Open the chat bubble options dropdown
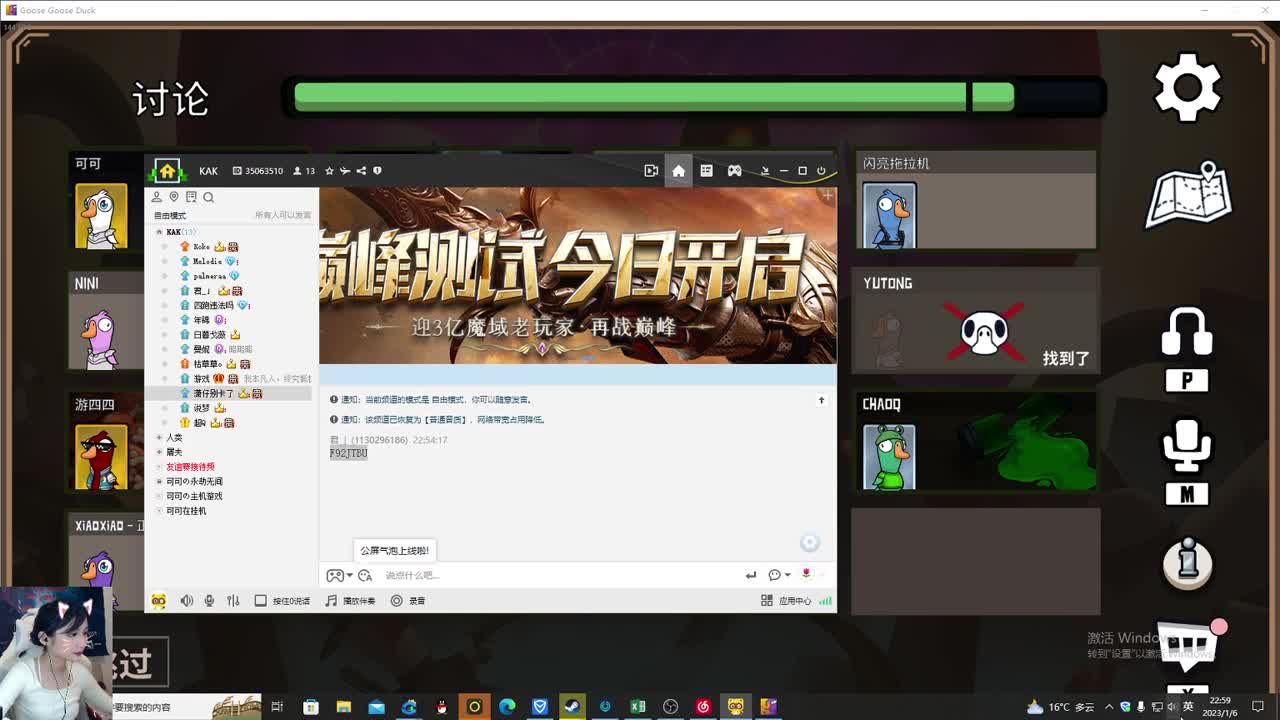The width and height of the screenshot is (1280, 720). (779, 575)
